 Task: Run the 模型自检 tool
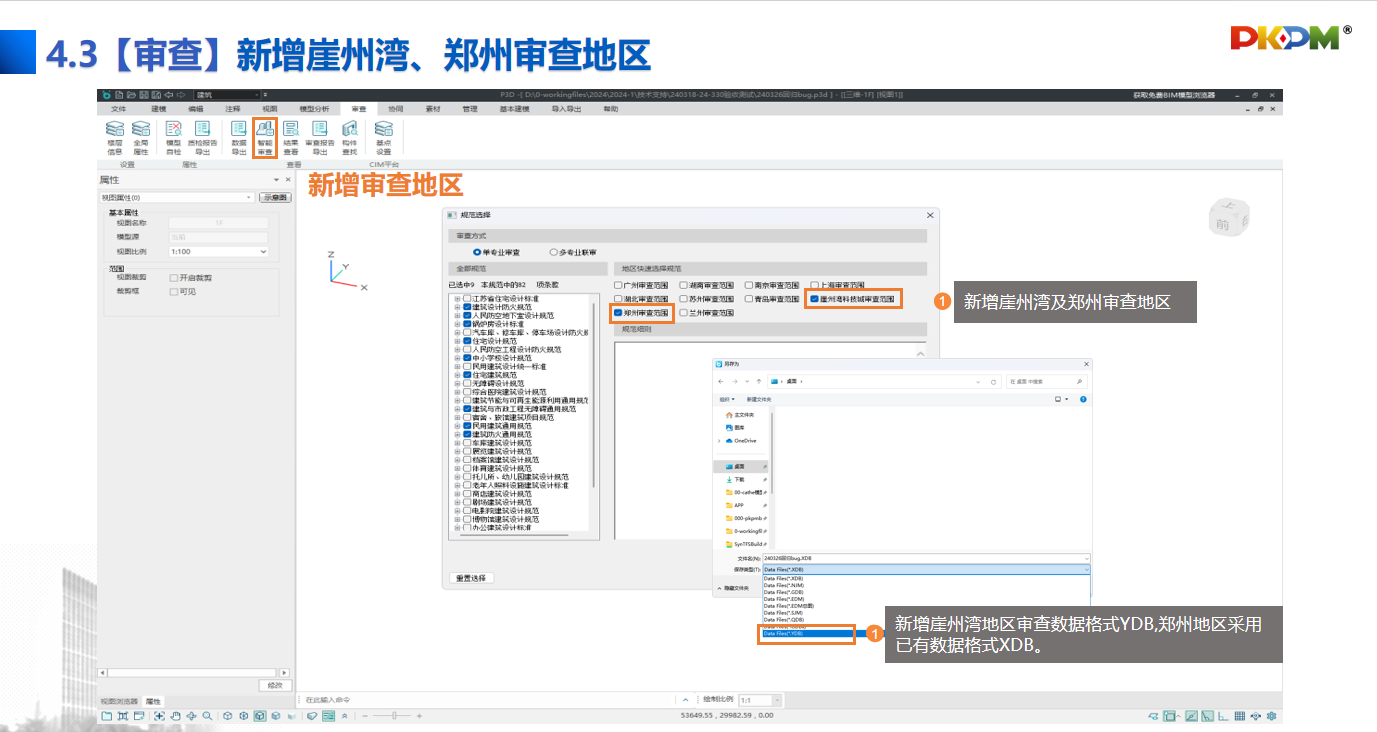pyautogui.click(x=174, y=138)
